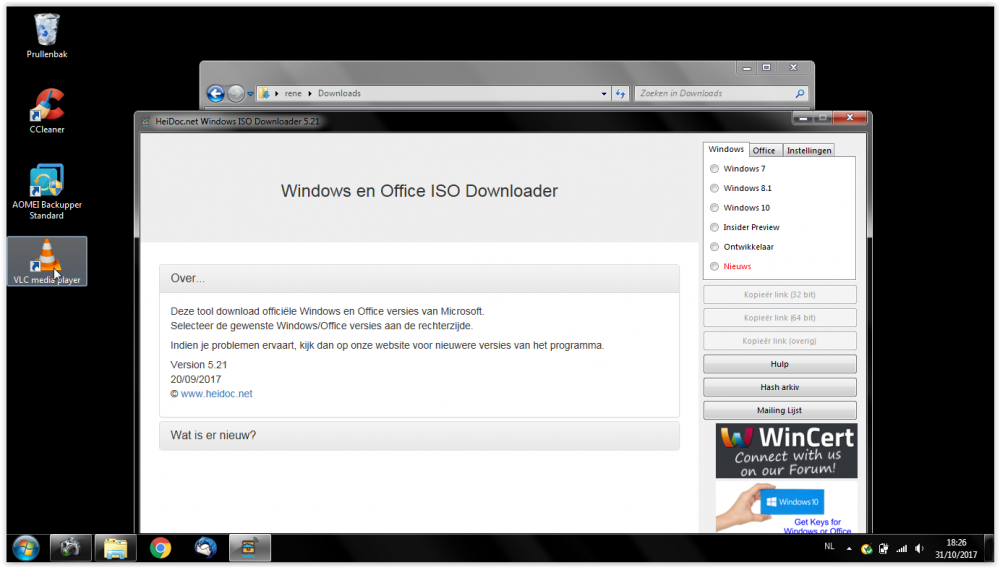1000x568 pixels.
Task: Click Kopieër link (64 bit) button
Action: coord(779,317)
